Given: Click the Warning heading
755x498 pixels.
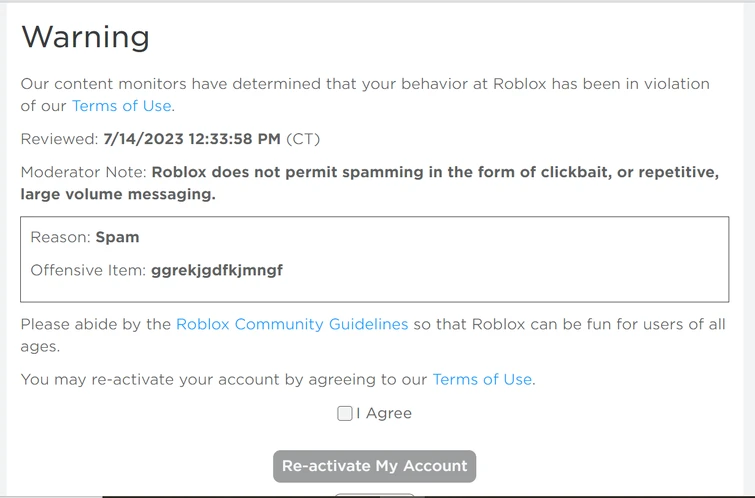Looking at the screenshot, I should (85, 37).
